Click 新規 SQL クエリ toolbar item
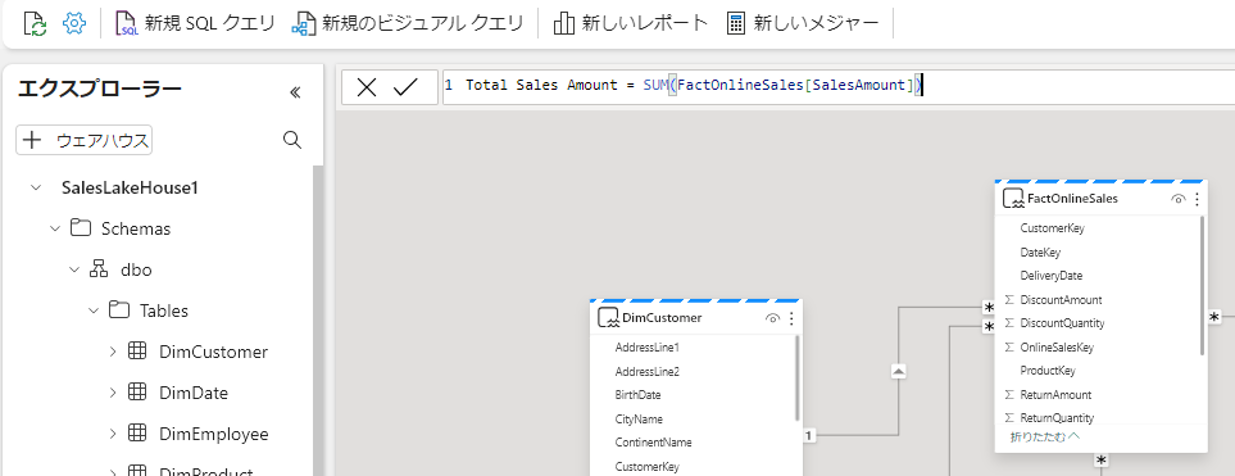Image resolution: width=1235 pixels, height=476 pixels. point(196,23)
